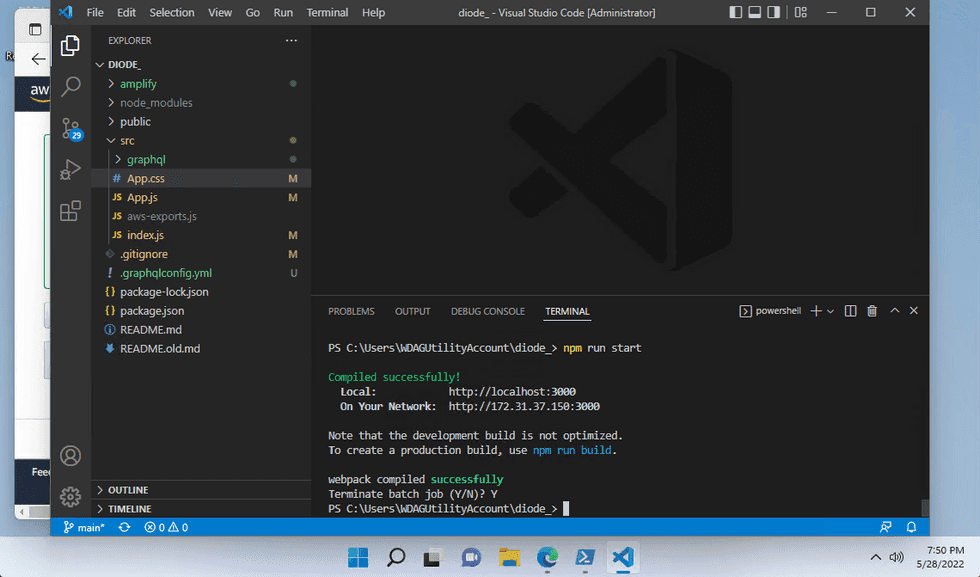Open the Extensions view
980x577 pixels.
(x=70, y=211)
